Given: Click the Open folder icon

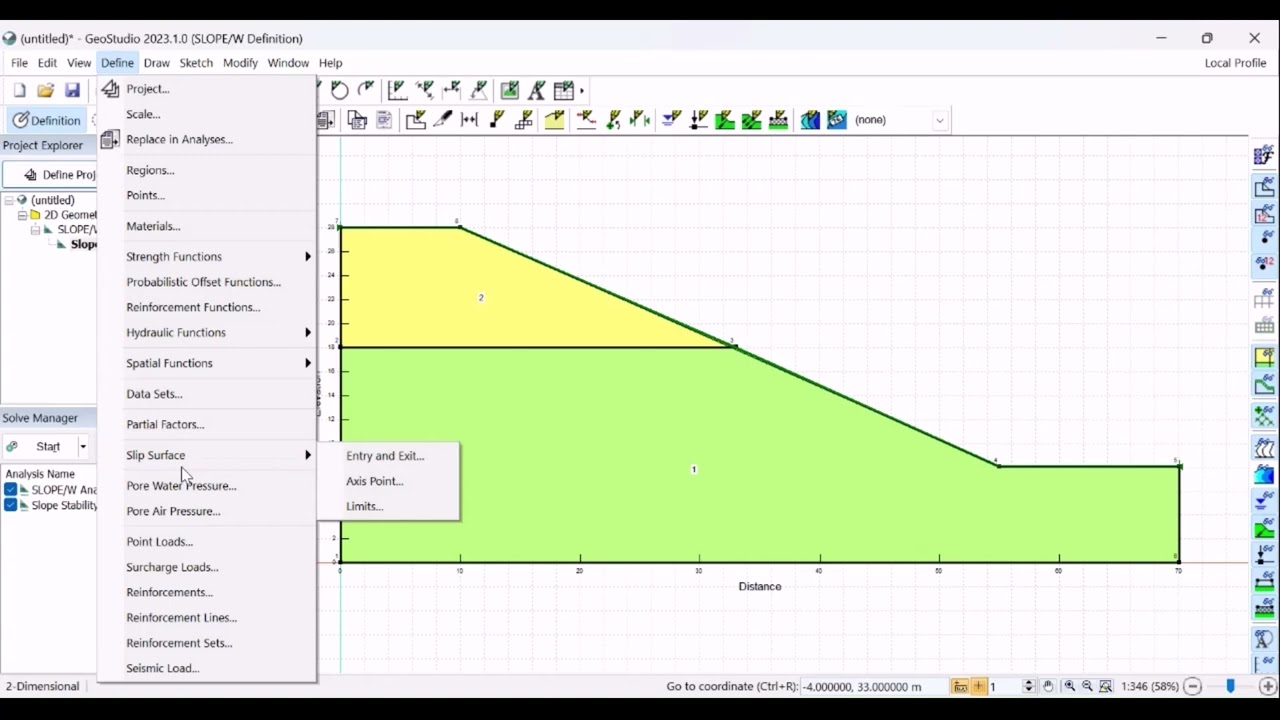Looking at the screenshot, I should pos(45,90).
